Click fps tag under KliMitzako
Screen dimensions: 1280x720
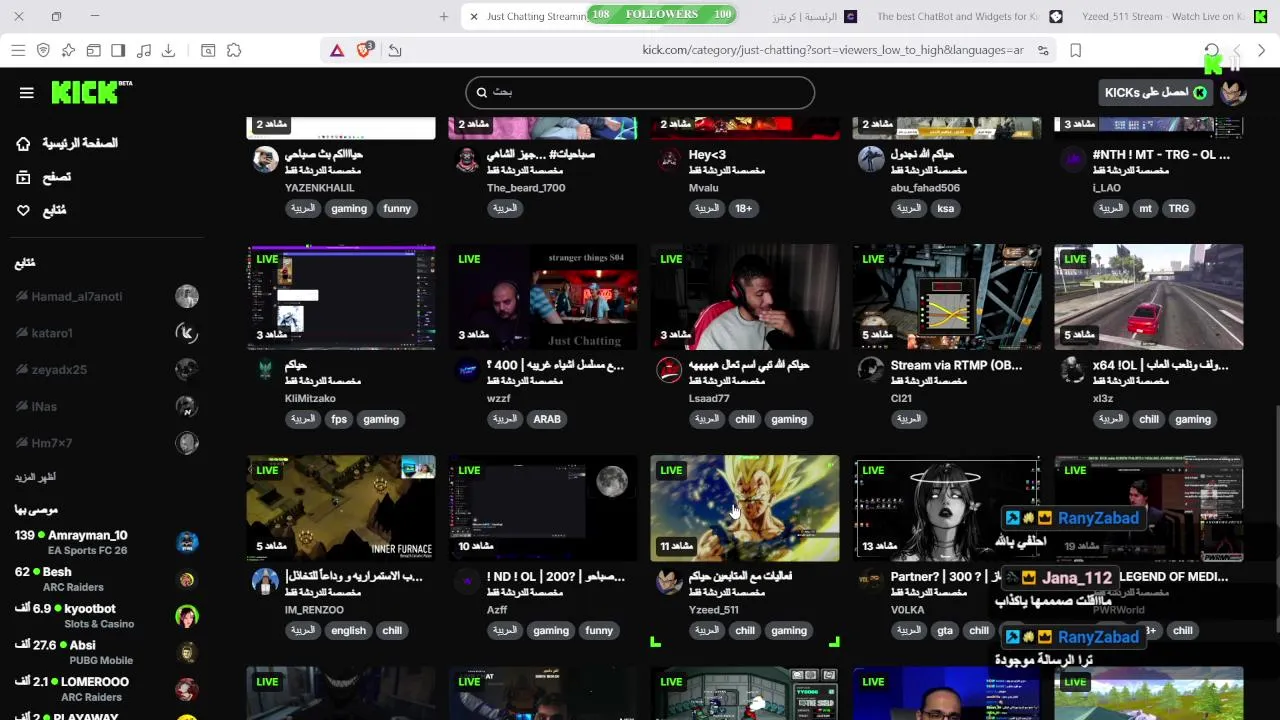(x=339, y=420)
